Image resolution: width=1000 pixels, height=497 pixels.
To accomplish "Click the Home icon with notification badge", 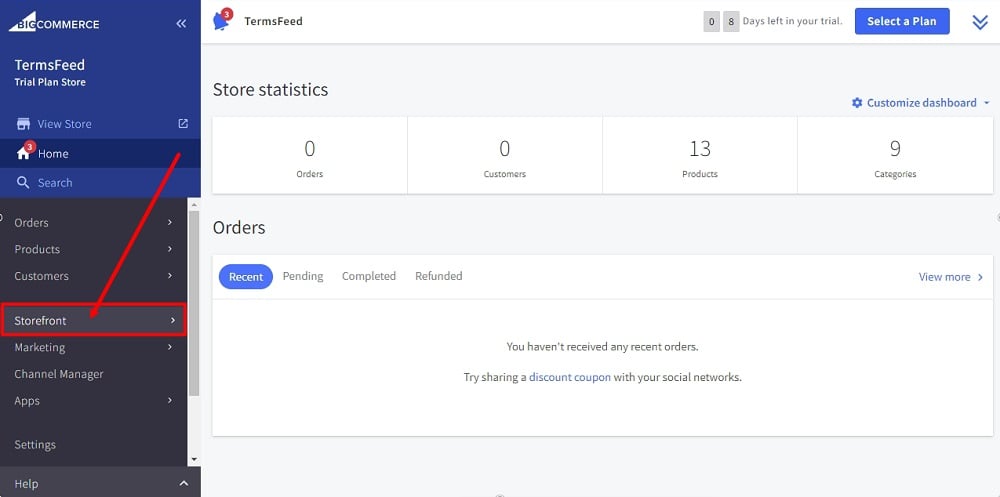I will coord(24,152).
